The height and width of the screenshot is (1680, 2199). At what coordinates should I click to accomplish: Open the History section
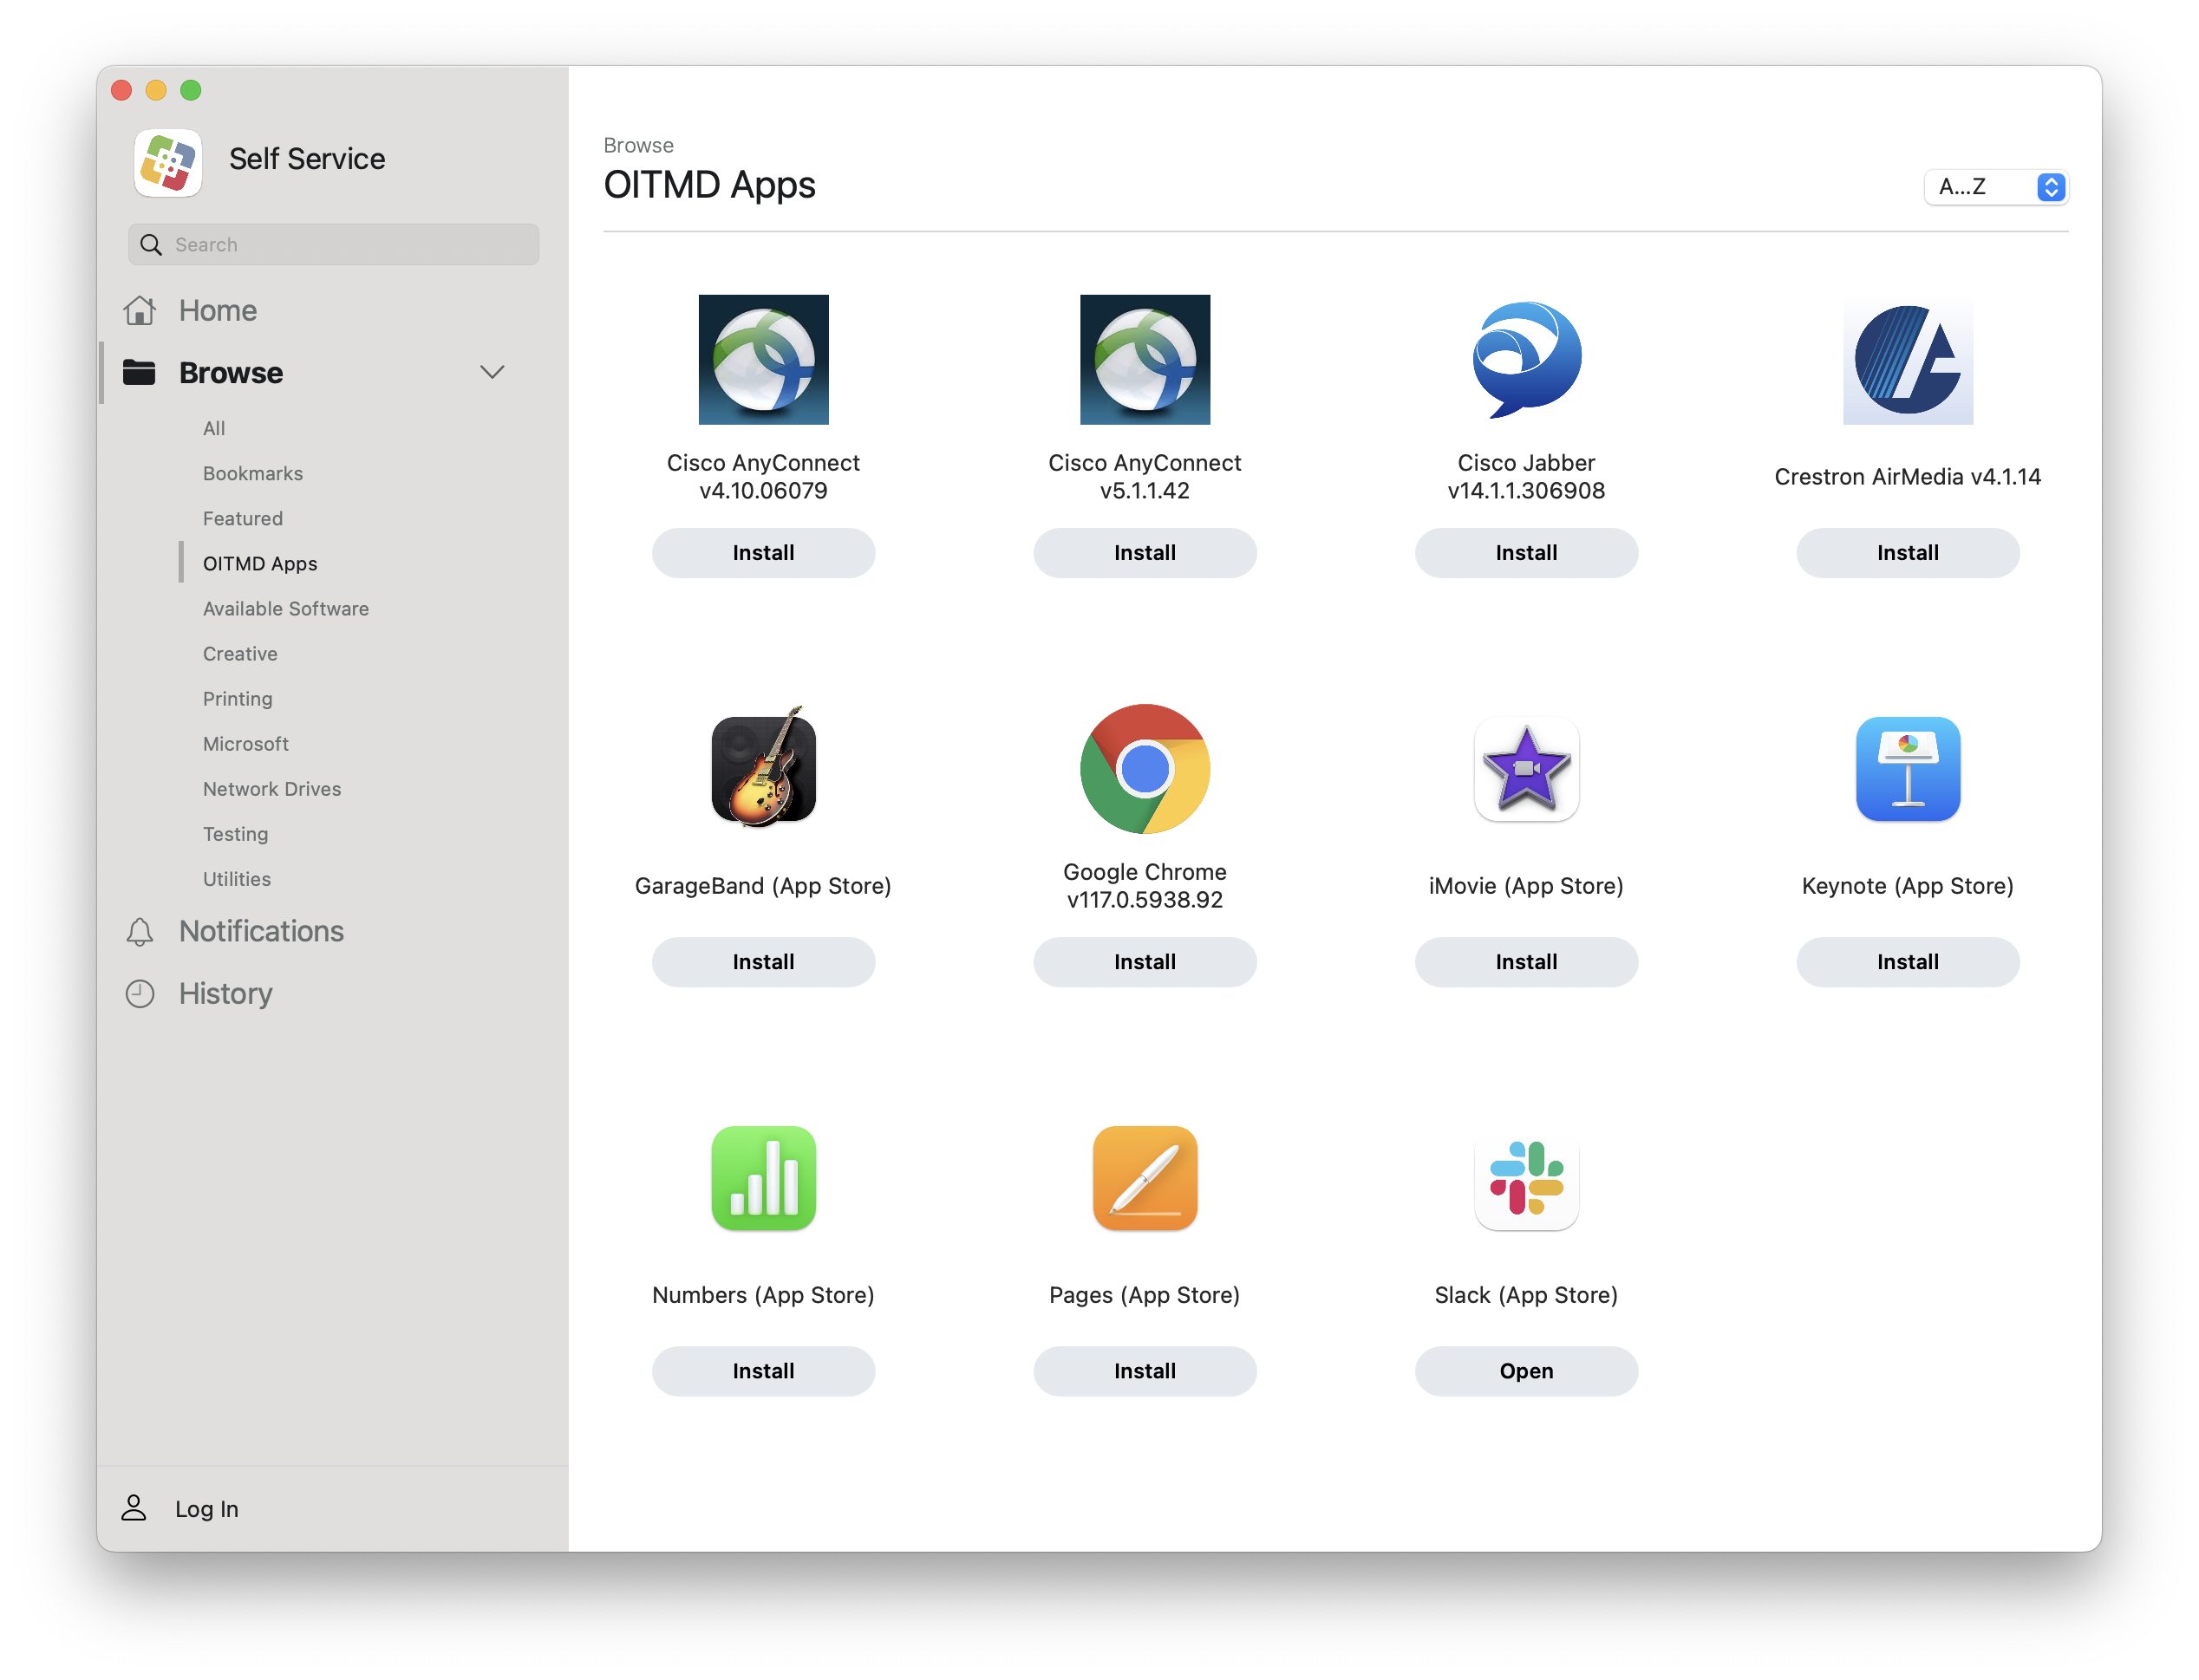pyautogui.click(x=225, y=993)
